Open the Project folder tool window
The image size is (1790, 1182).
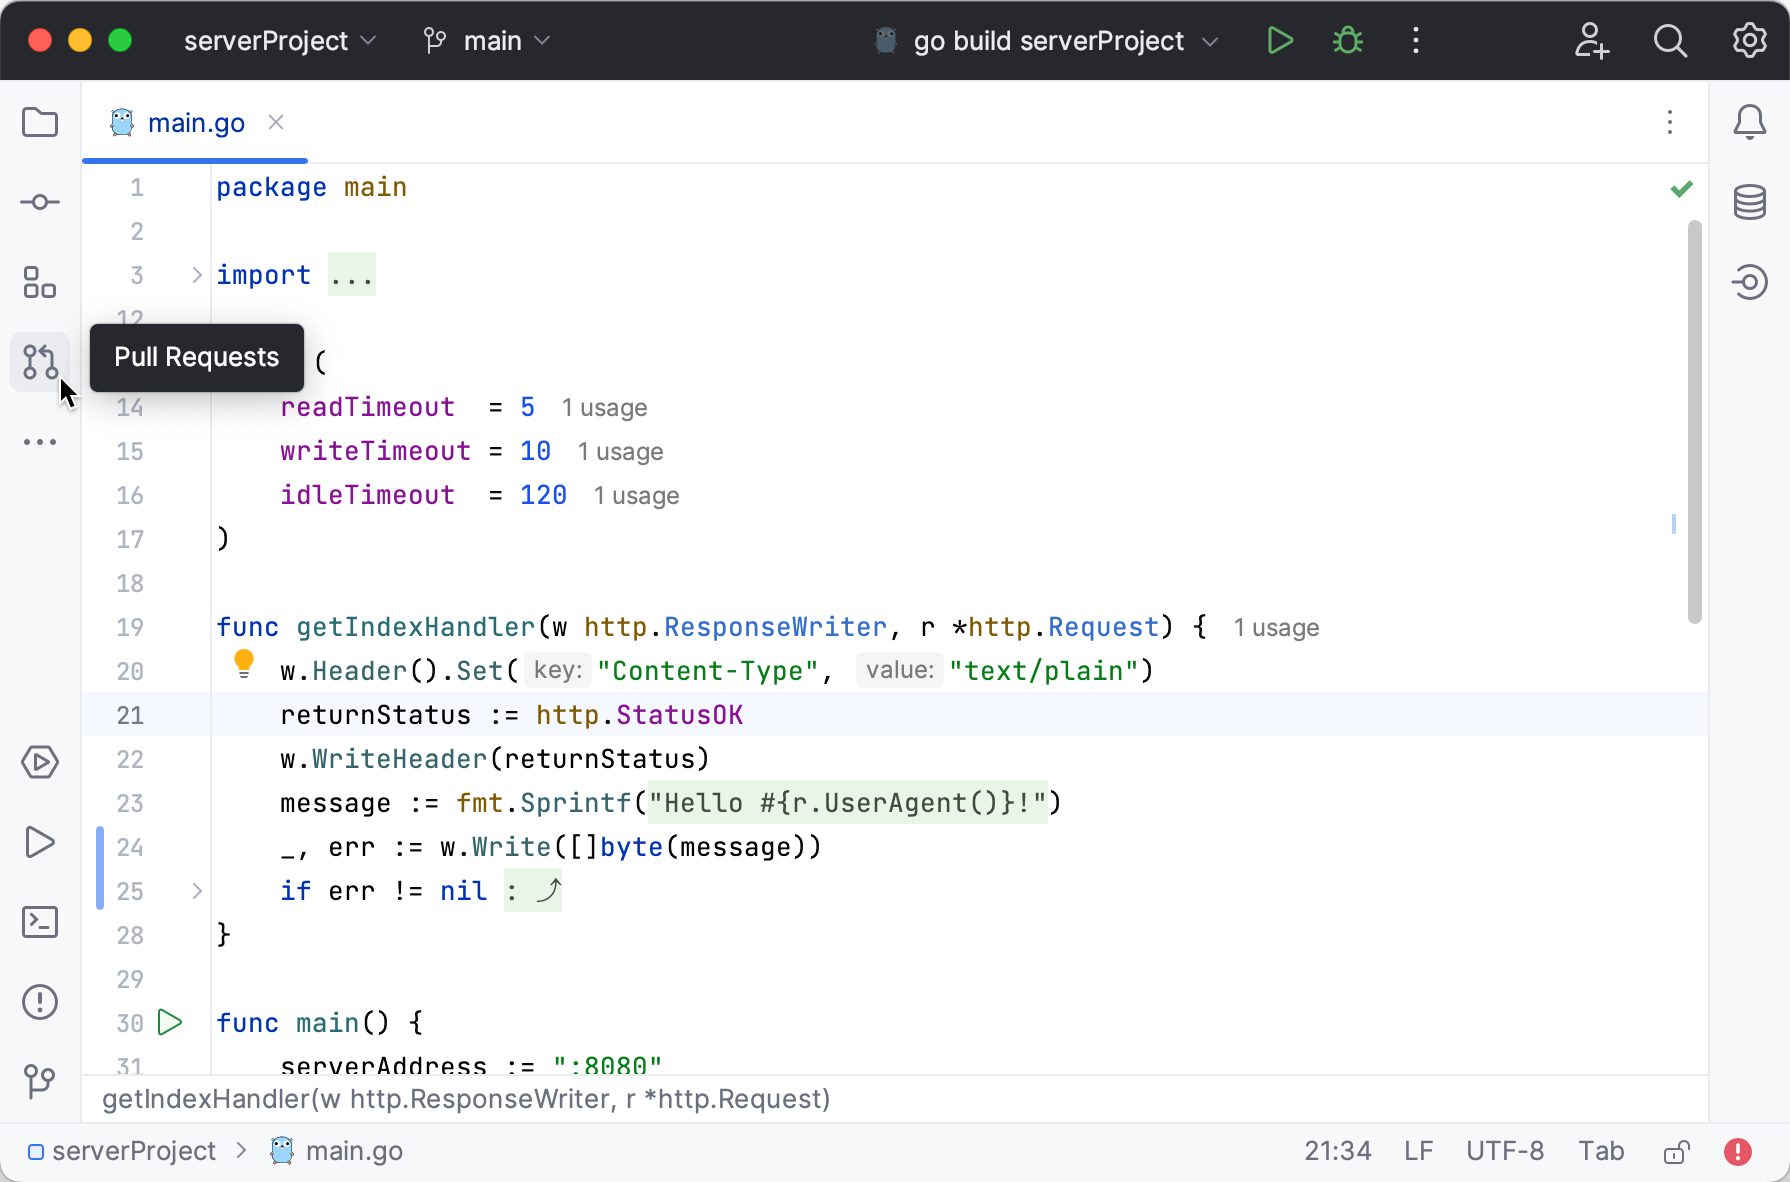point(40,123)
